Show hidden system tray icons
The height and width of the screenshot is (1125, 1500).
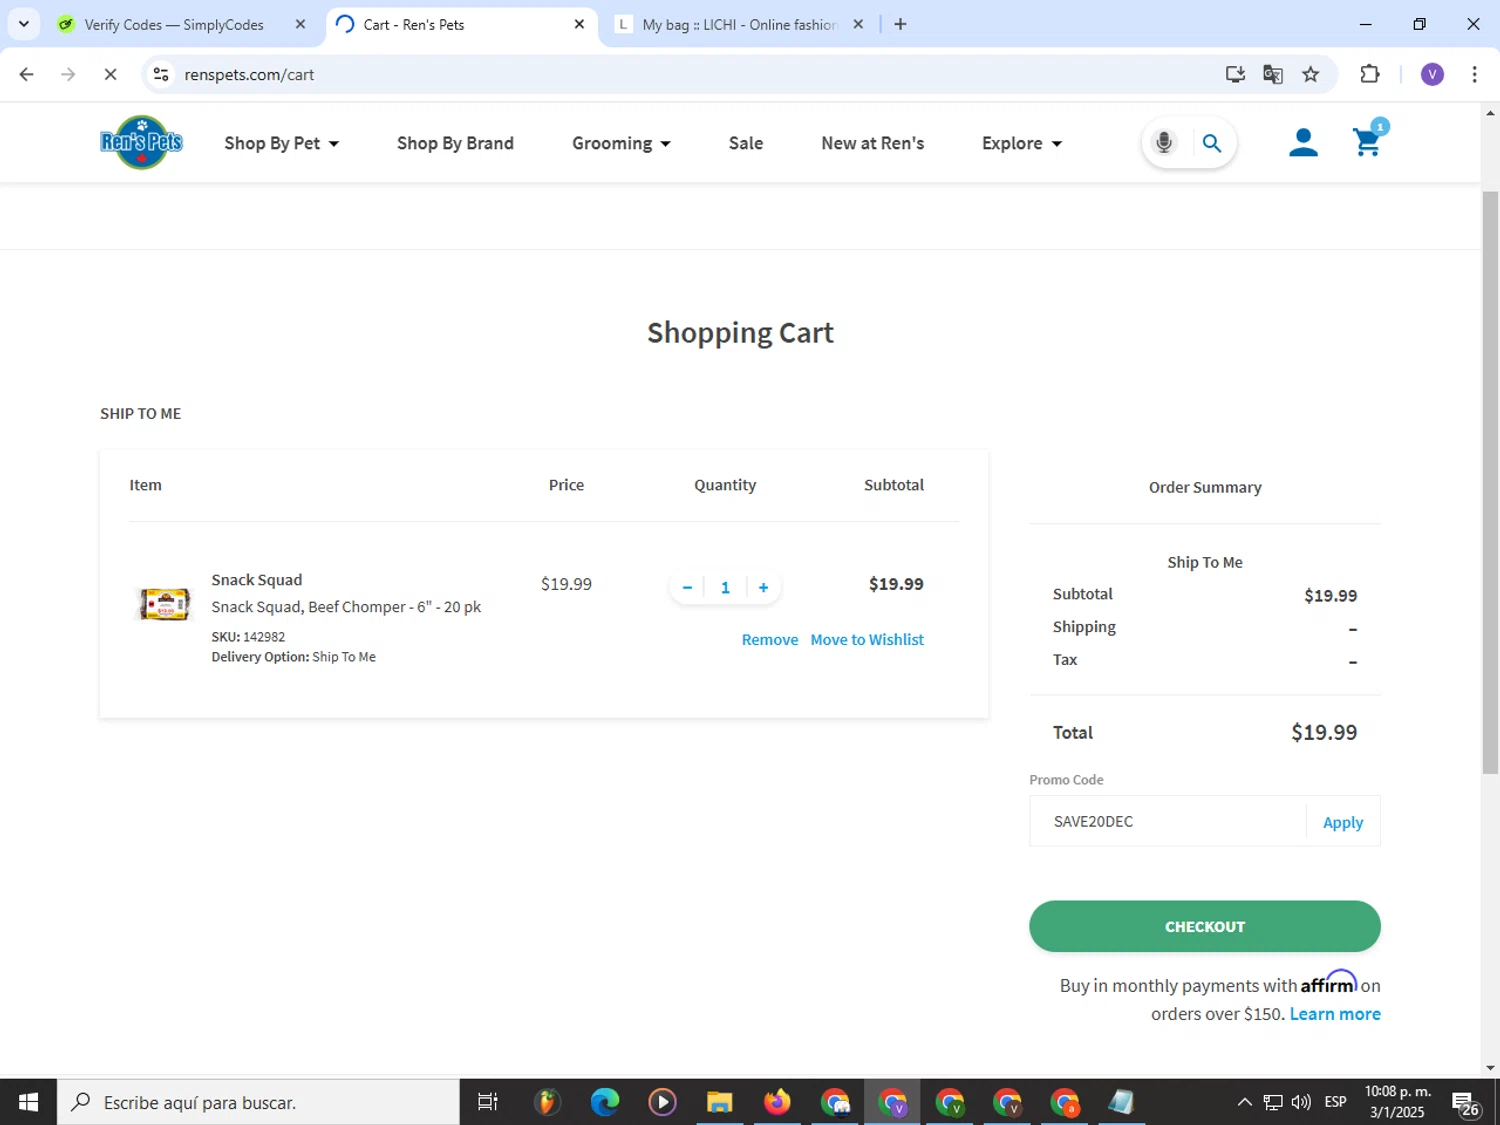(x=1244, y=1102)
